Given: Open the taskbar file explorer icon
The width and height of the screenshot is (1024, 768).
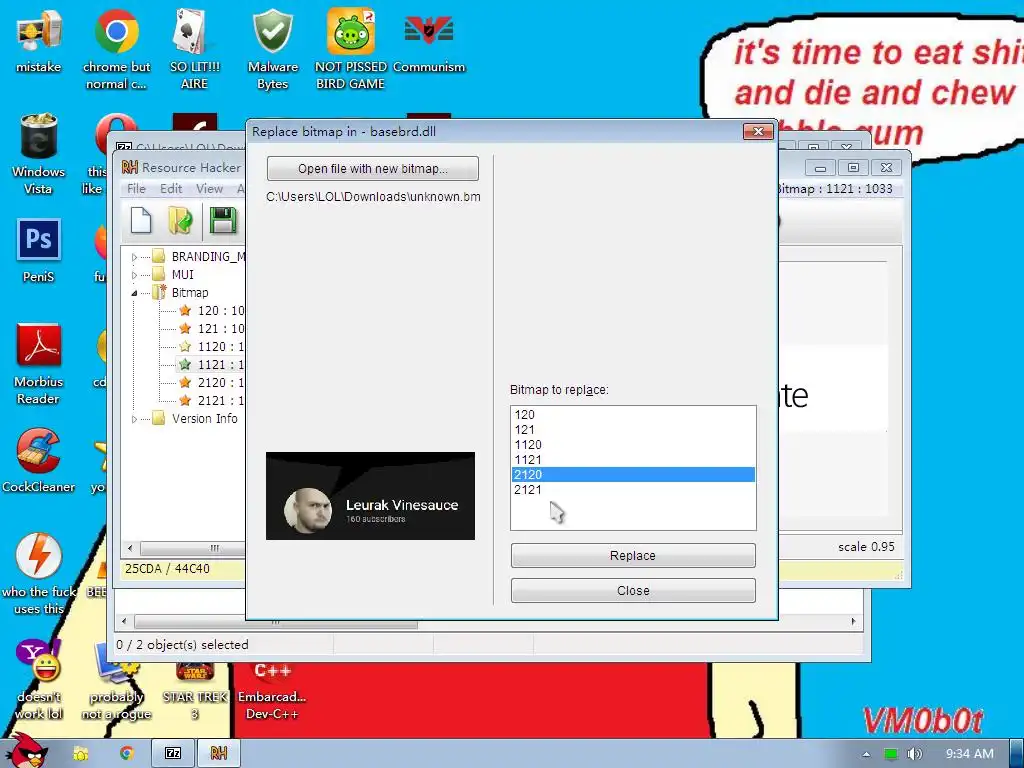Looking at the screenshot, I should 81,754.
